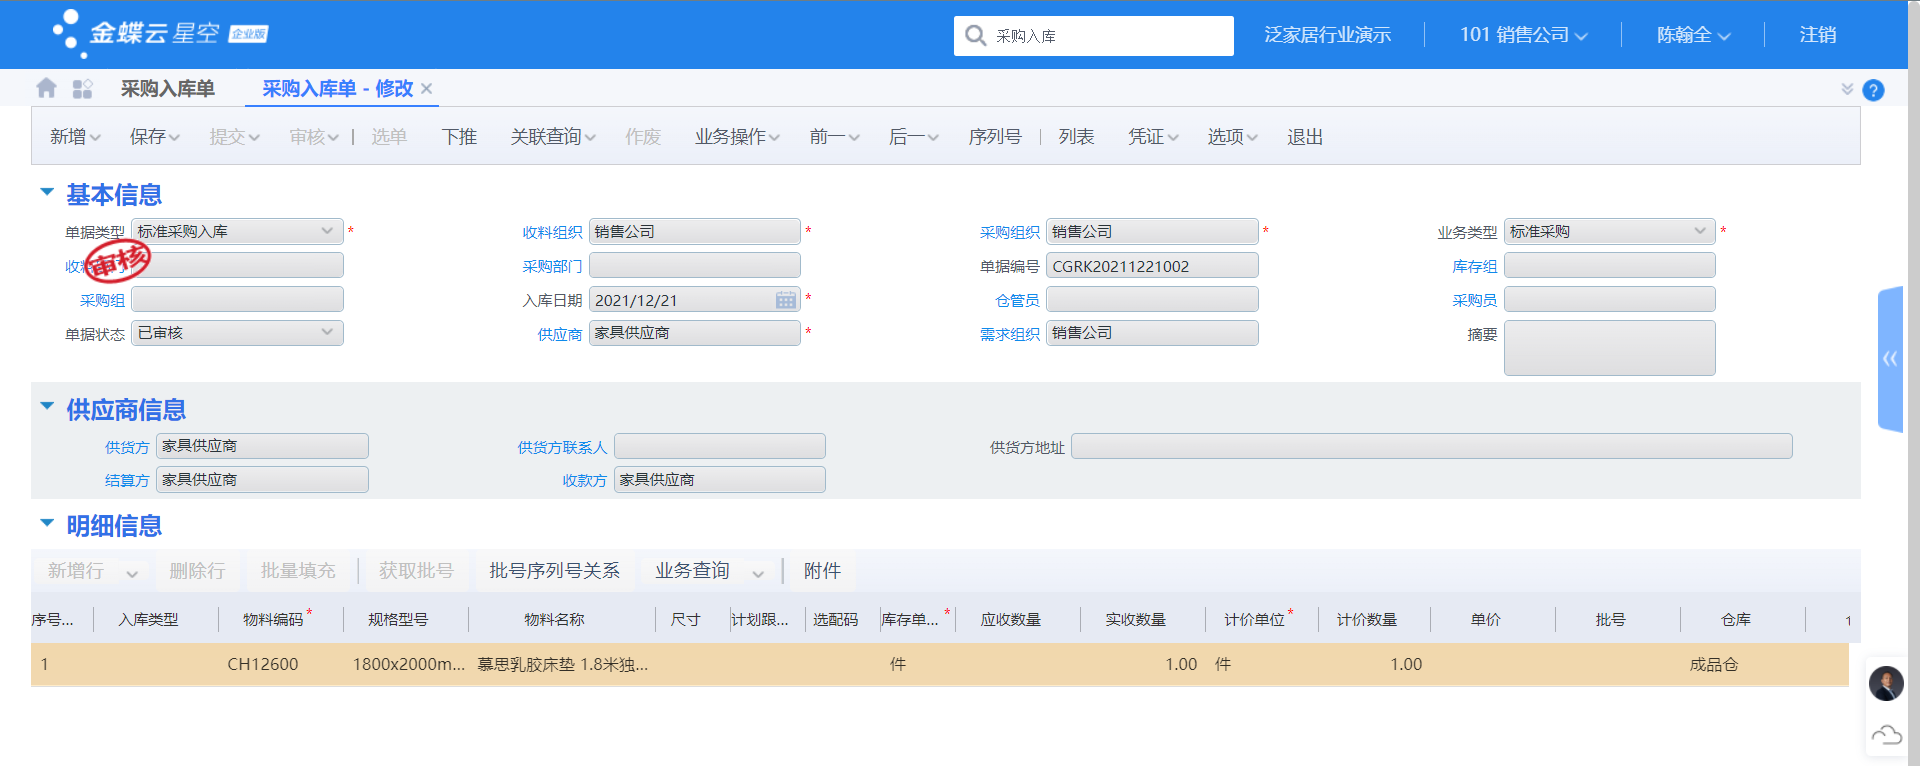Go to previous record via 前一
The width and height of the screenshot is (1920, 766).
pos(834,137)
